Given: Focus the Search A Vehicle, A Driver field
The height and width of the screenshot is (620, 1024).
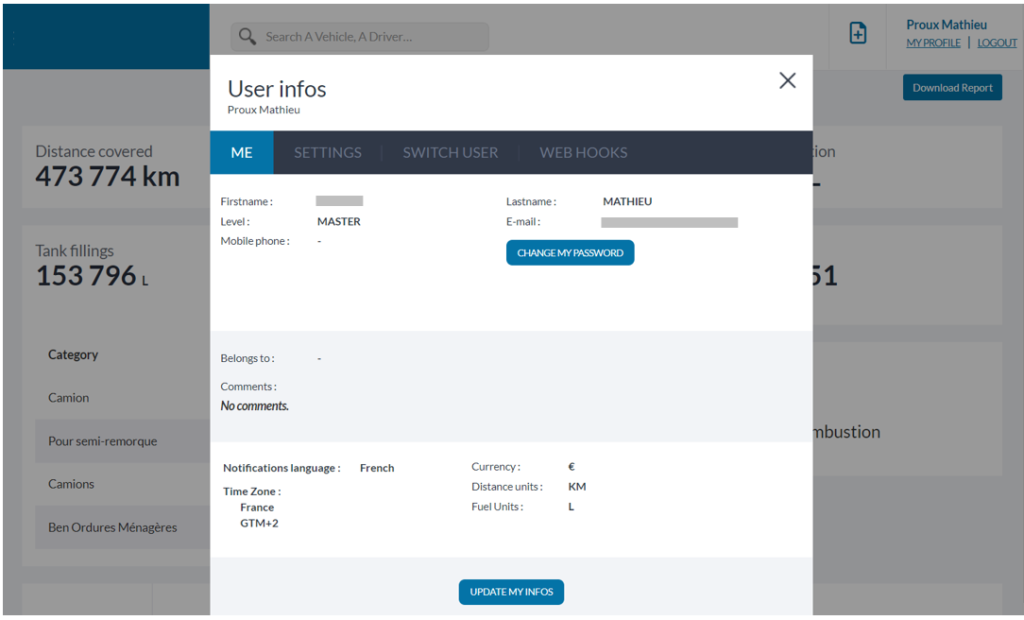Looking at the screenshot, I should click(x=370, y=37).
